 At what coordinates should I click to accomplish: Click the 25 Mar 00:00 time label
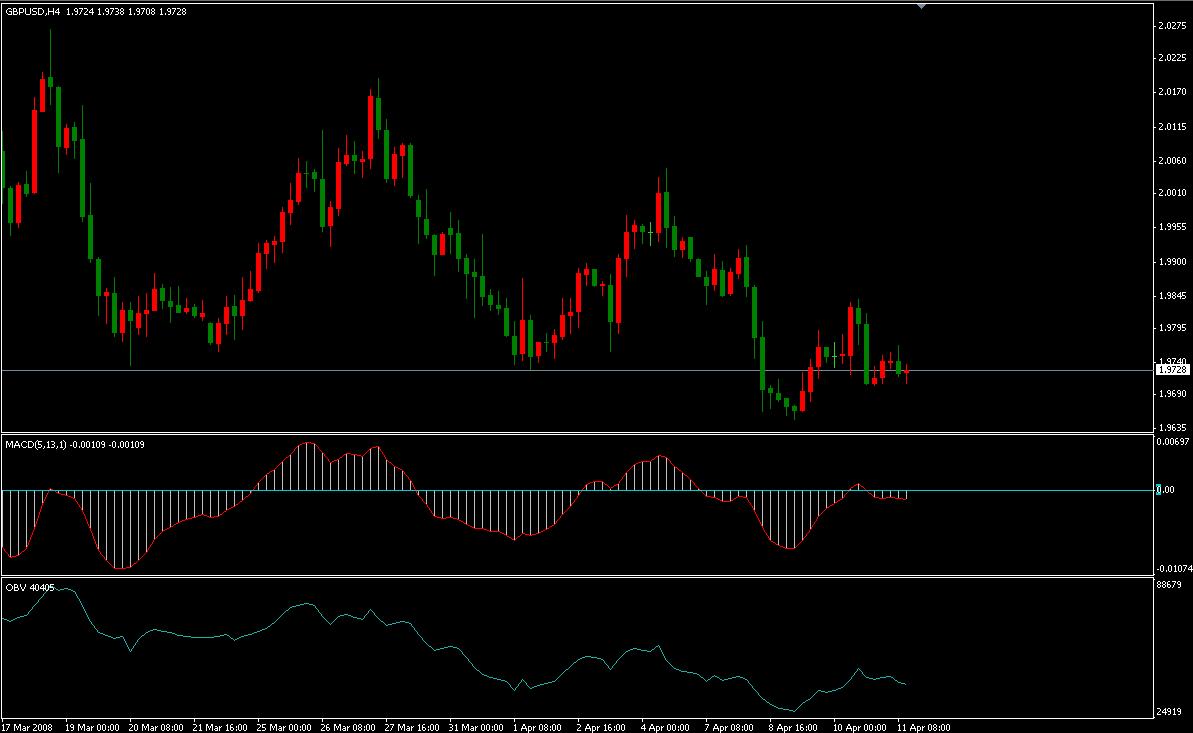click(284, 728)
